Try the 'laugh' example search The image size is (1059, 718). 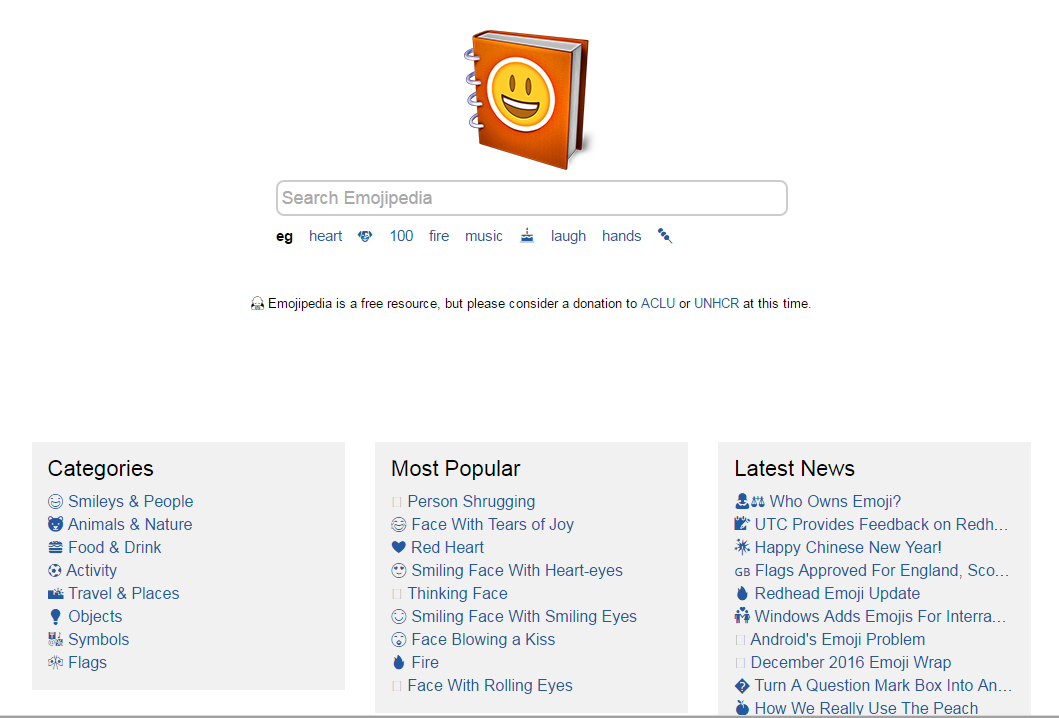[568, 236]
